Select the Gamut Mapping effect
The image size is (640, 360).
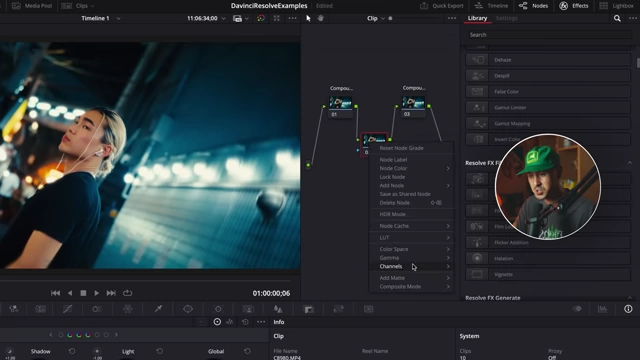pyautogui.click(x=548, y=123)
